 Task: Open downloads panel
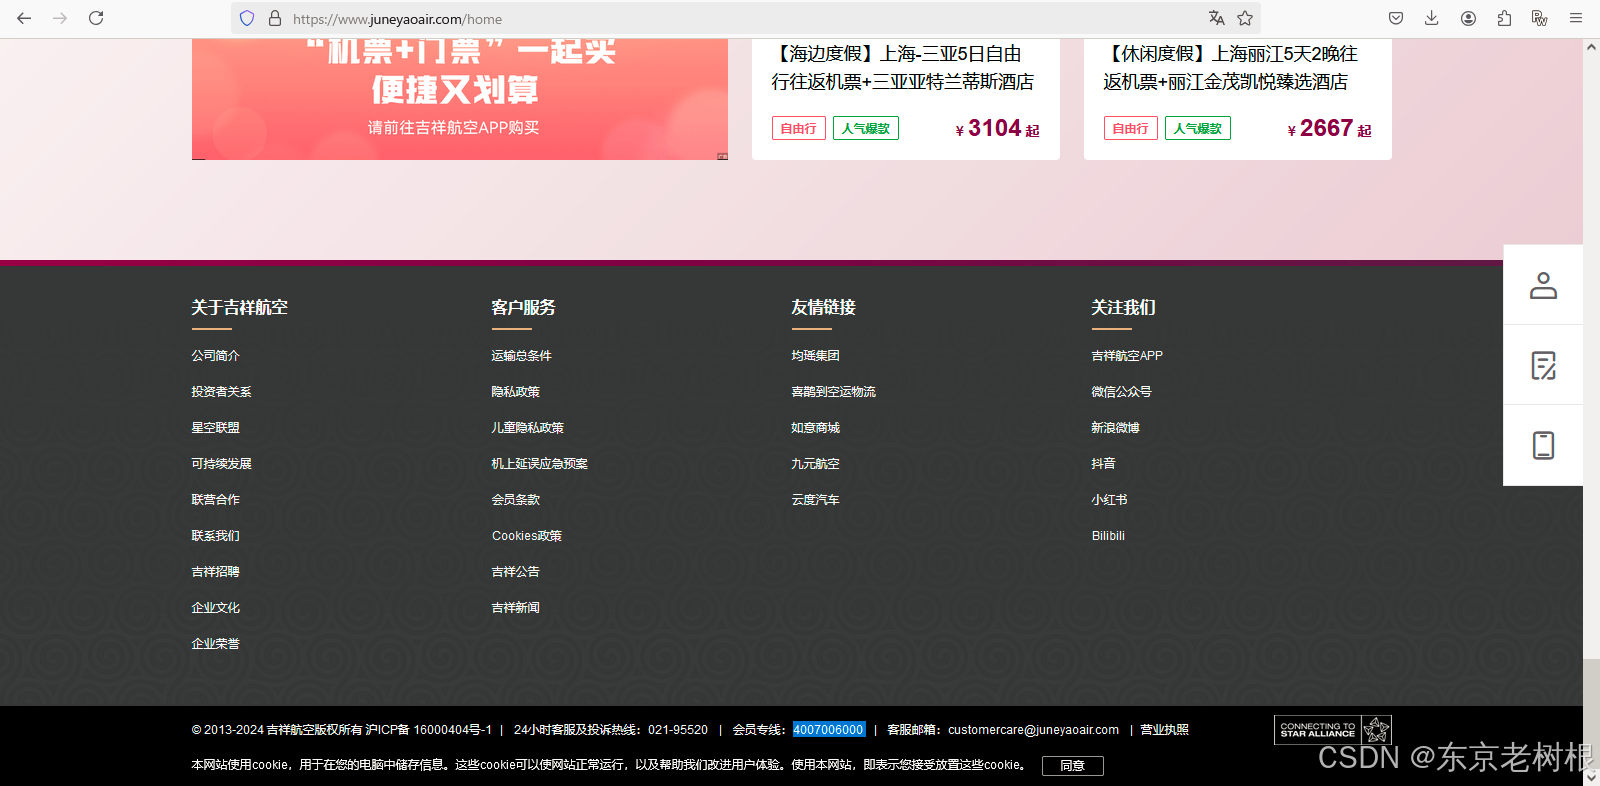coord(1432,18)
